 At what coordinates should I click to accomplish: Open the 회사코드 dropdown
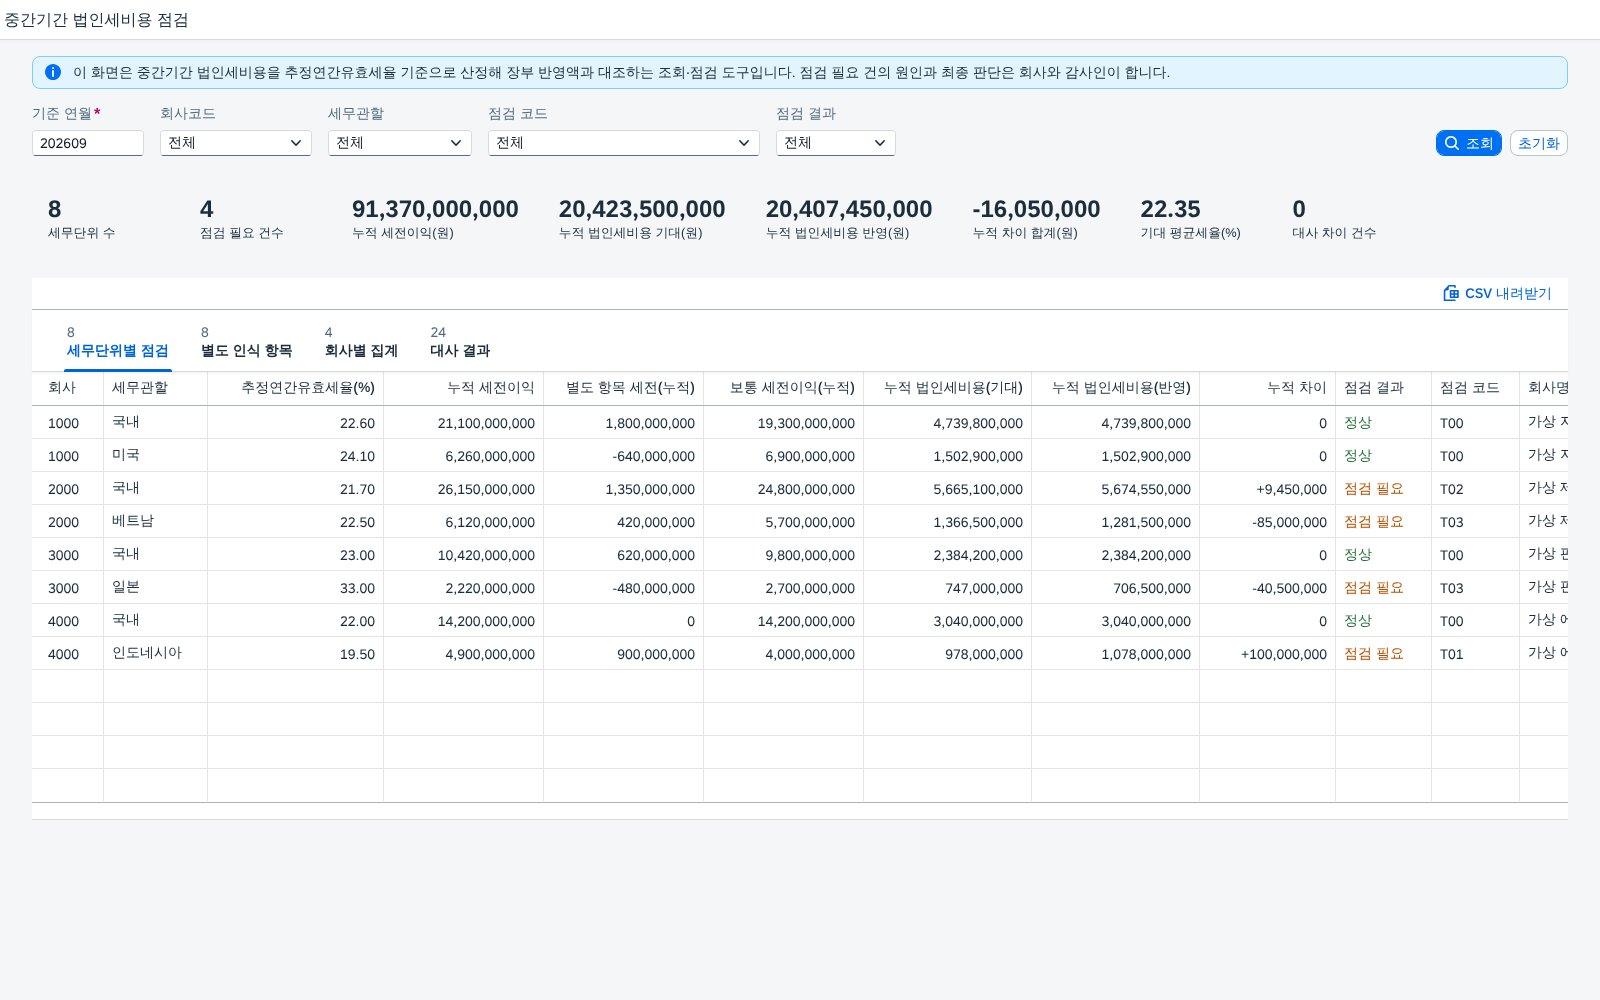coord(236,143)
